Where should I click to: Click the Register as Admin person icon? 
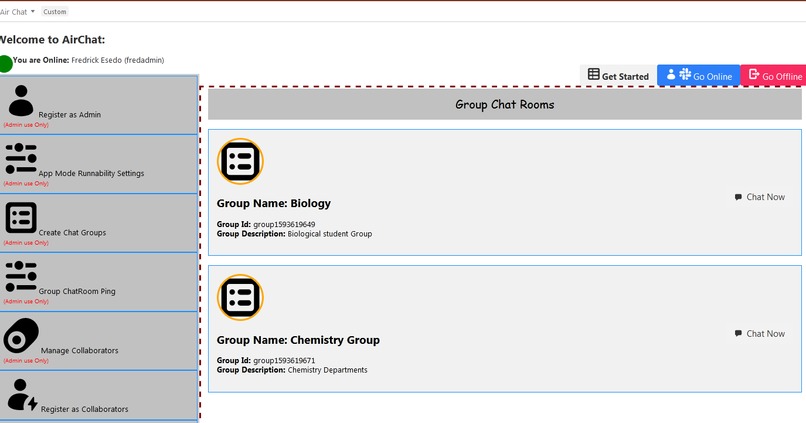[x=21, y=101]
